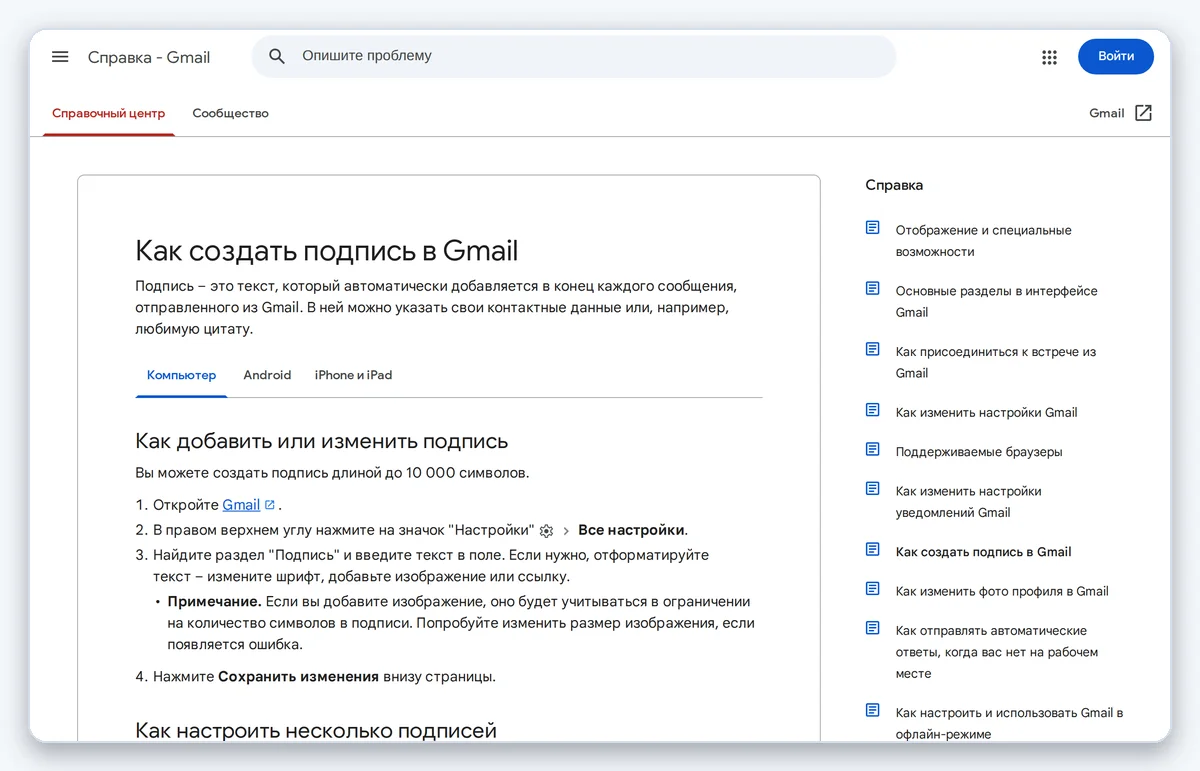Select the "Компьютер" platform tab

(181, 375)
